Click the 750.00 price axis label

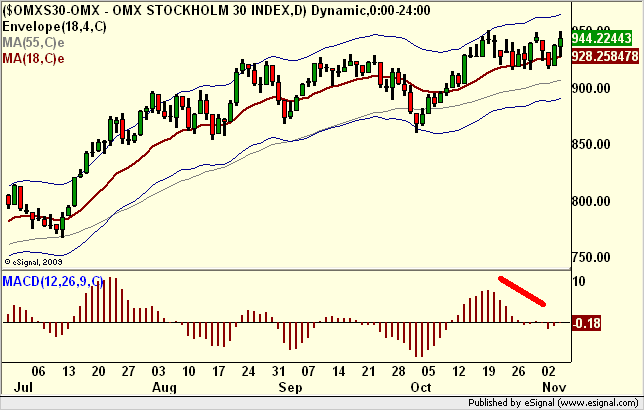[x=591, y=258]
